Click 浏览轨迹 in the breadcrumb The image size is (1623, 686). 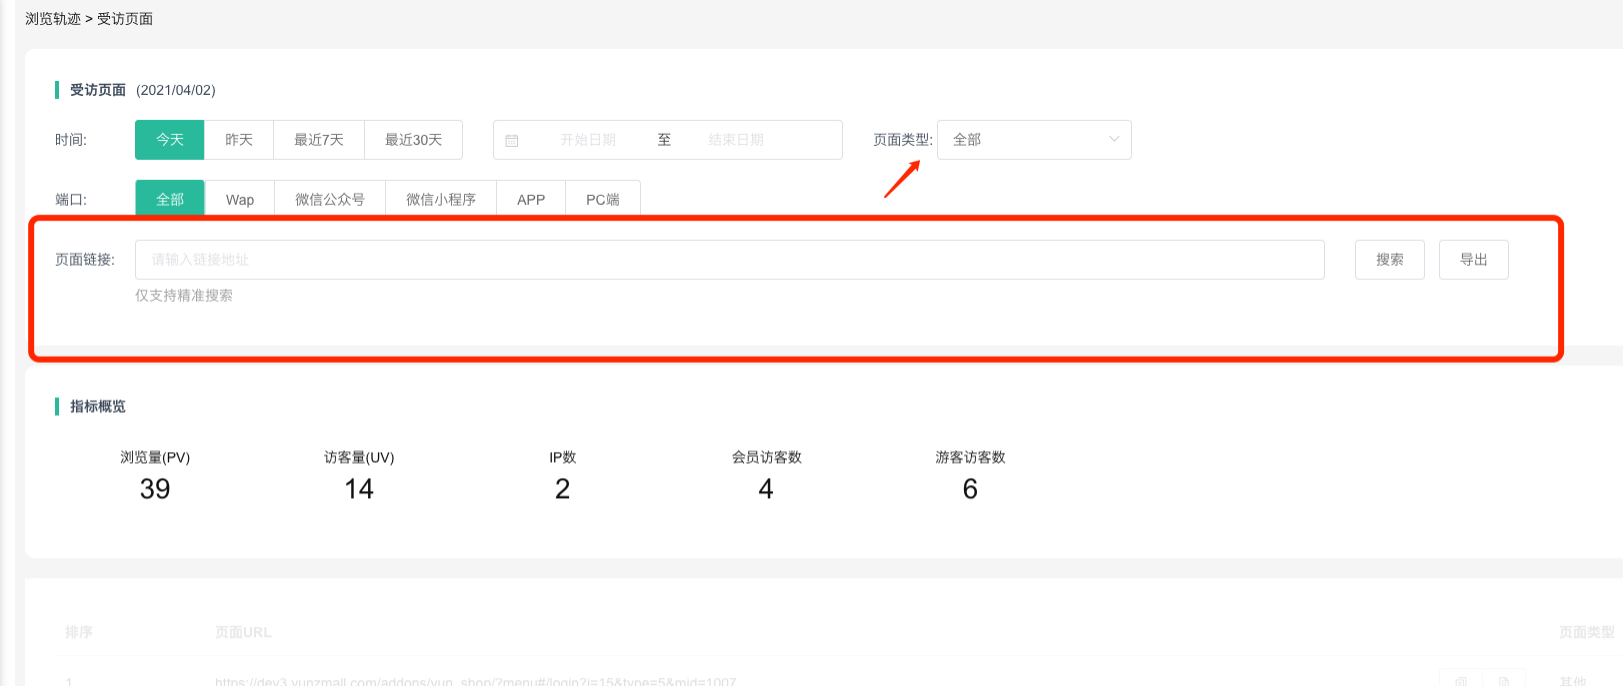tap(53, 19)
